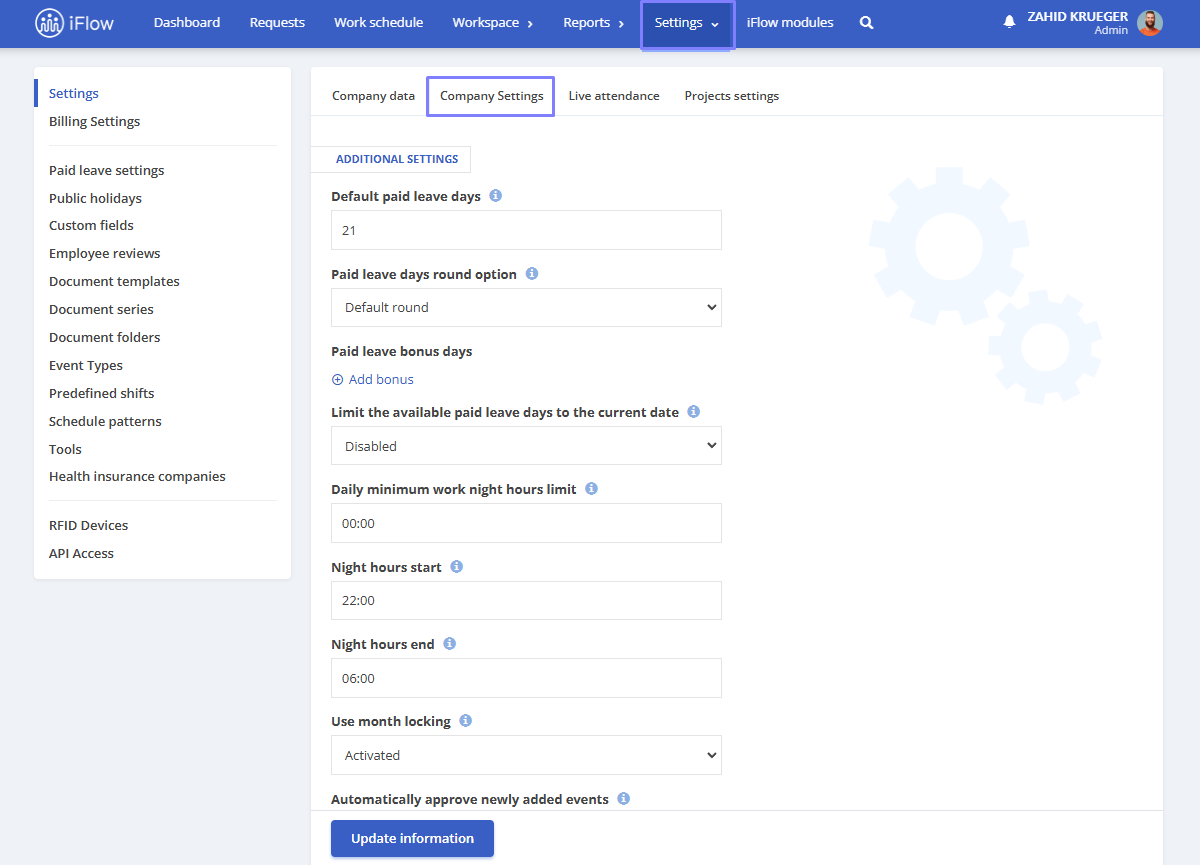This screenshot has width=1200, height=865.
Task: Expand the Reports menu
Action: tap(594, 22)
